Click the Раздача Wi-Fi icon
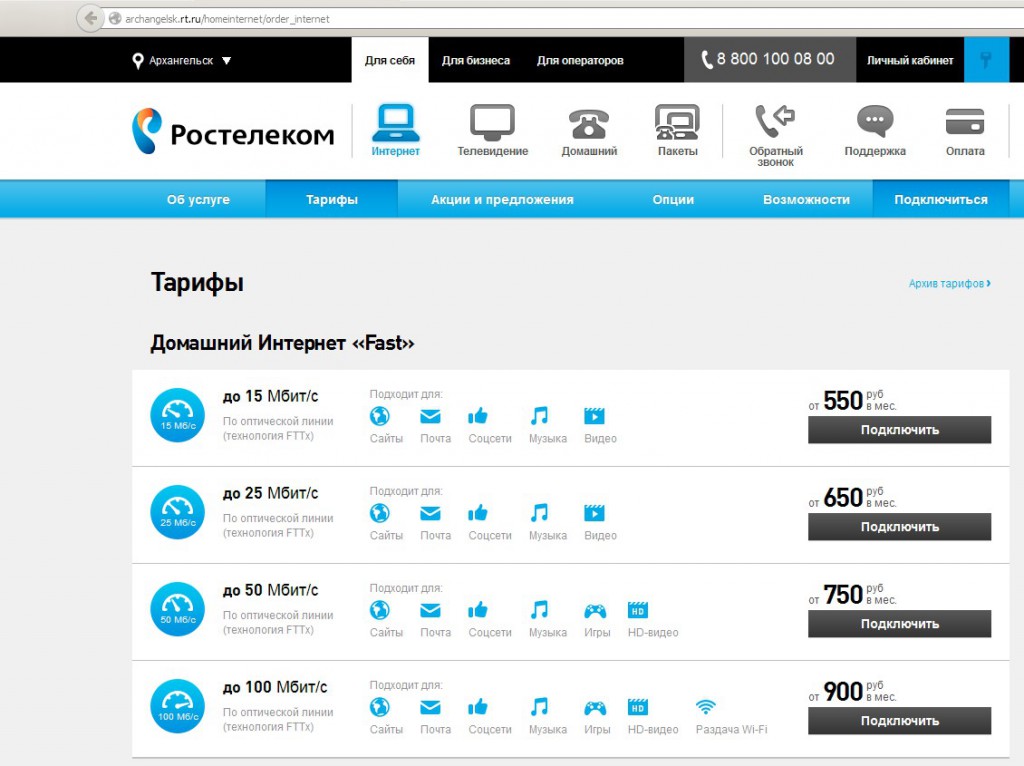The height and width of the screenshot is (766, 1024). [x=706, y=708]
